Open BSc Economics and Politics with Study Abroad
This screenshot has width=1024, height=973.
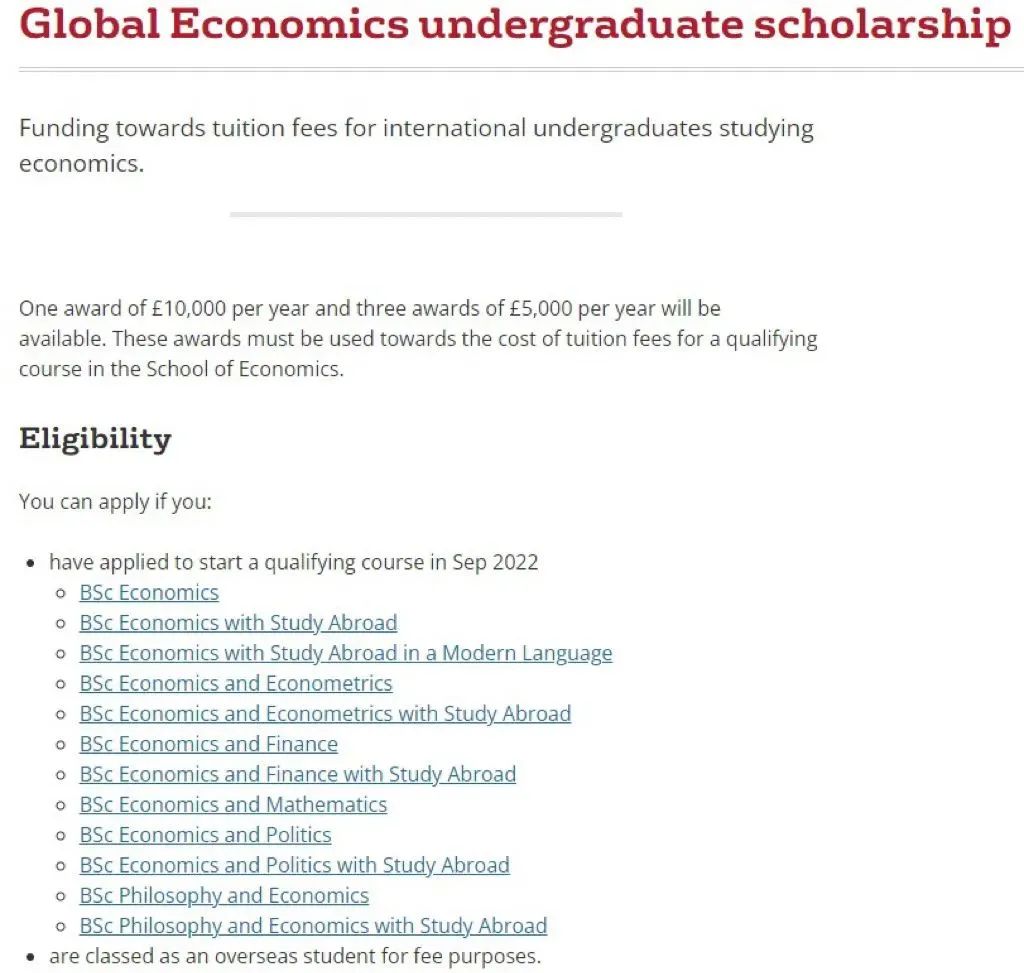(x=295, y=865)
